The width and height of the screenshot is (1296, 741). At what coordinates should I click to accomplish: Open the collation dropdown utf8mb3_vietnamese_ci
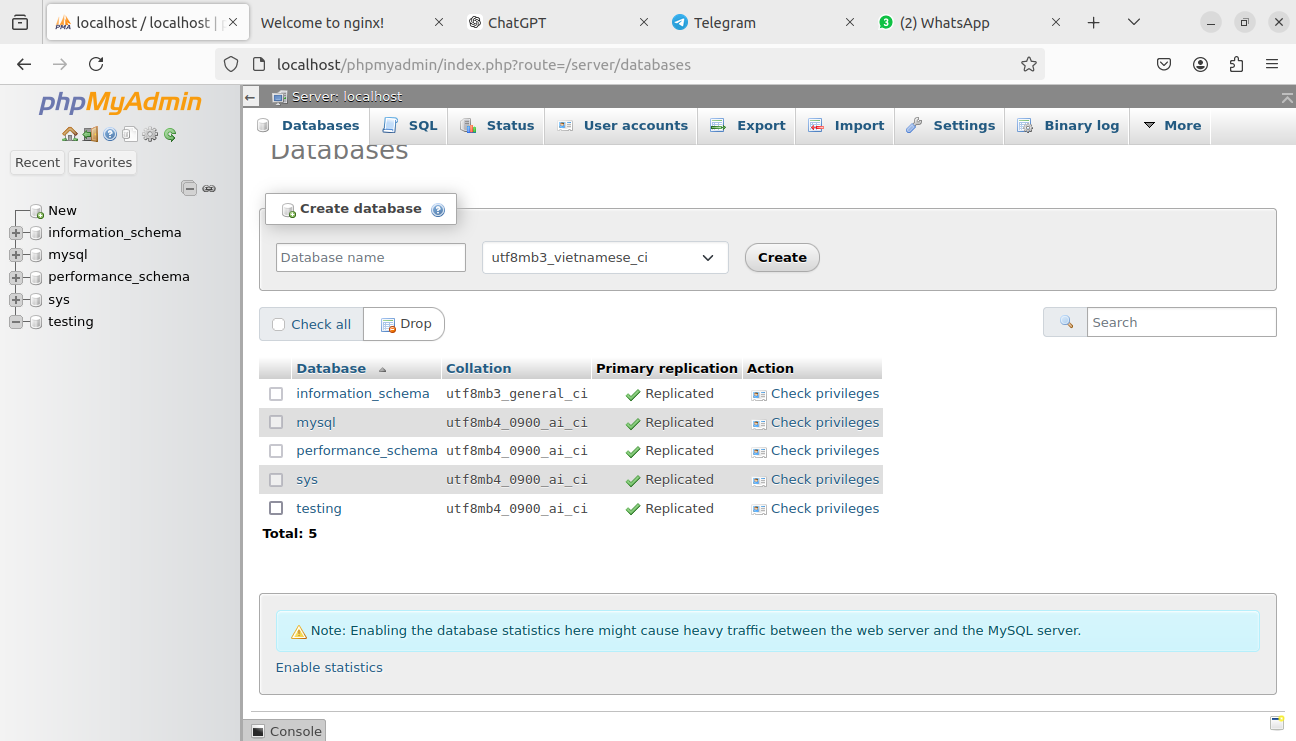coord(604,257)
